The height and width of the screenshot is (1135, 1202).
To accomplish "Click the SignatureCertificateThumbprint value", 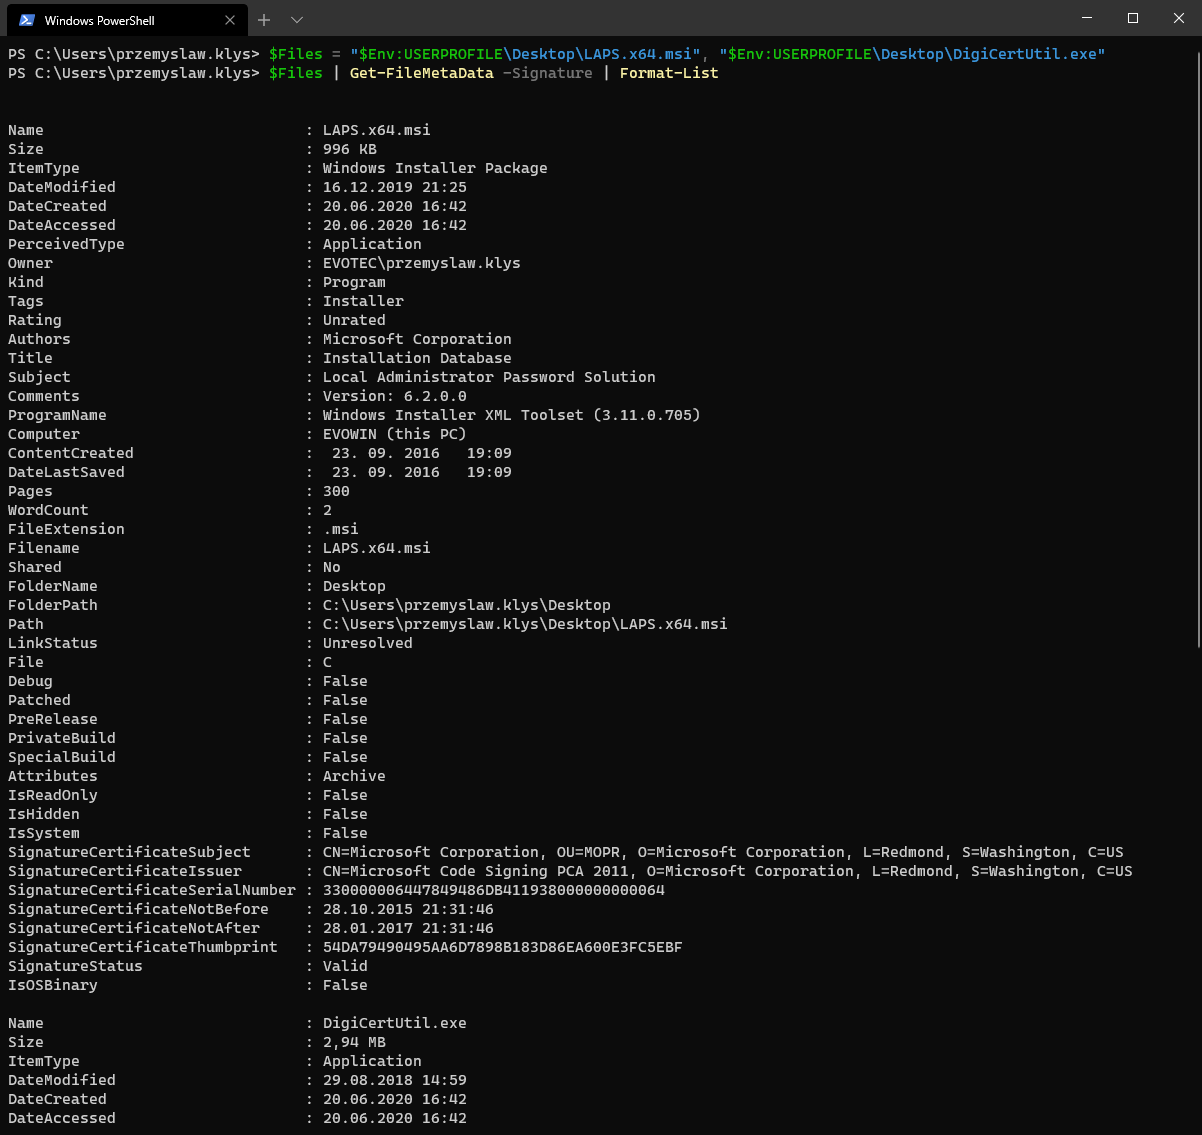I will click(x=502, y=946).
